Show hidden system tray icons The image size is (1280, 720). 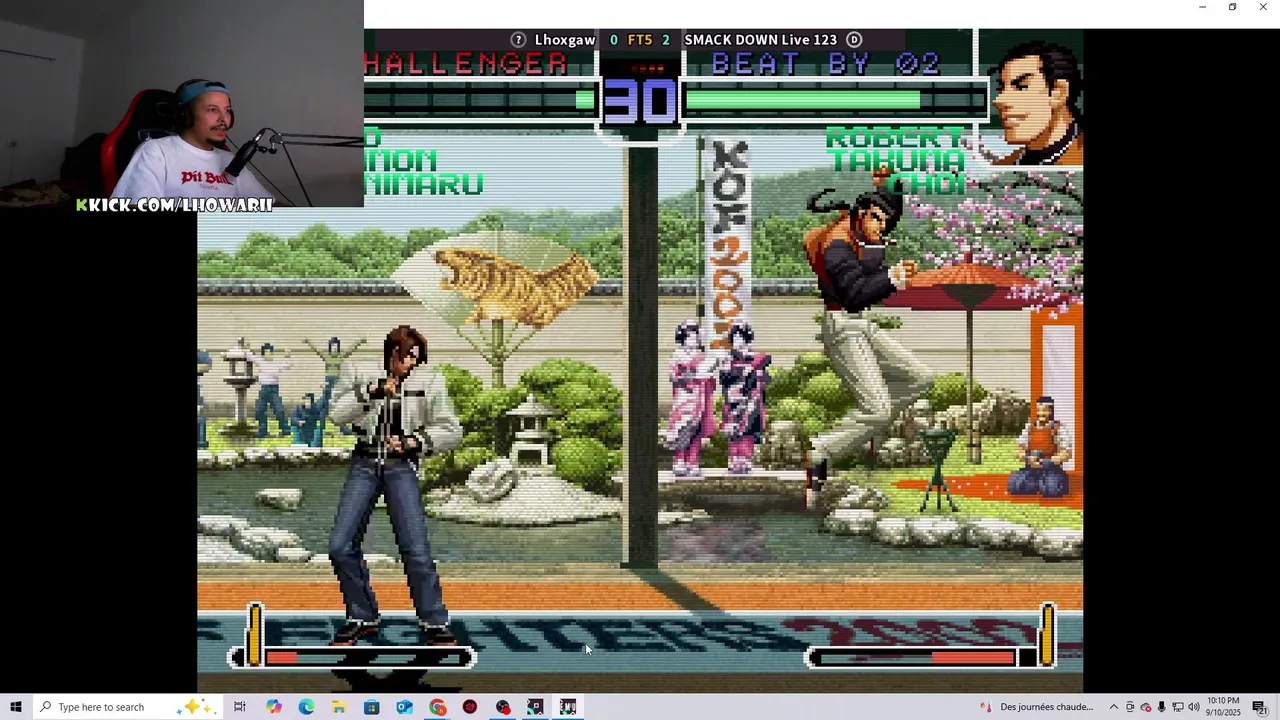pos(1113,707)
